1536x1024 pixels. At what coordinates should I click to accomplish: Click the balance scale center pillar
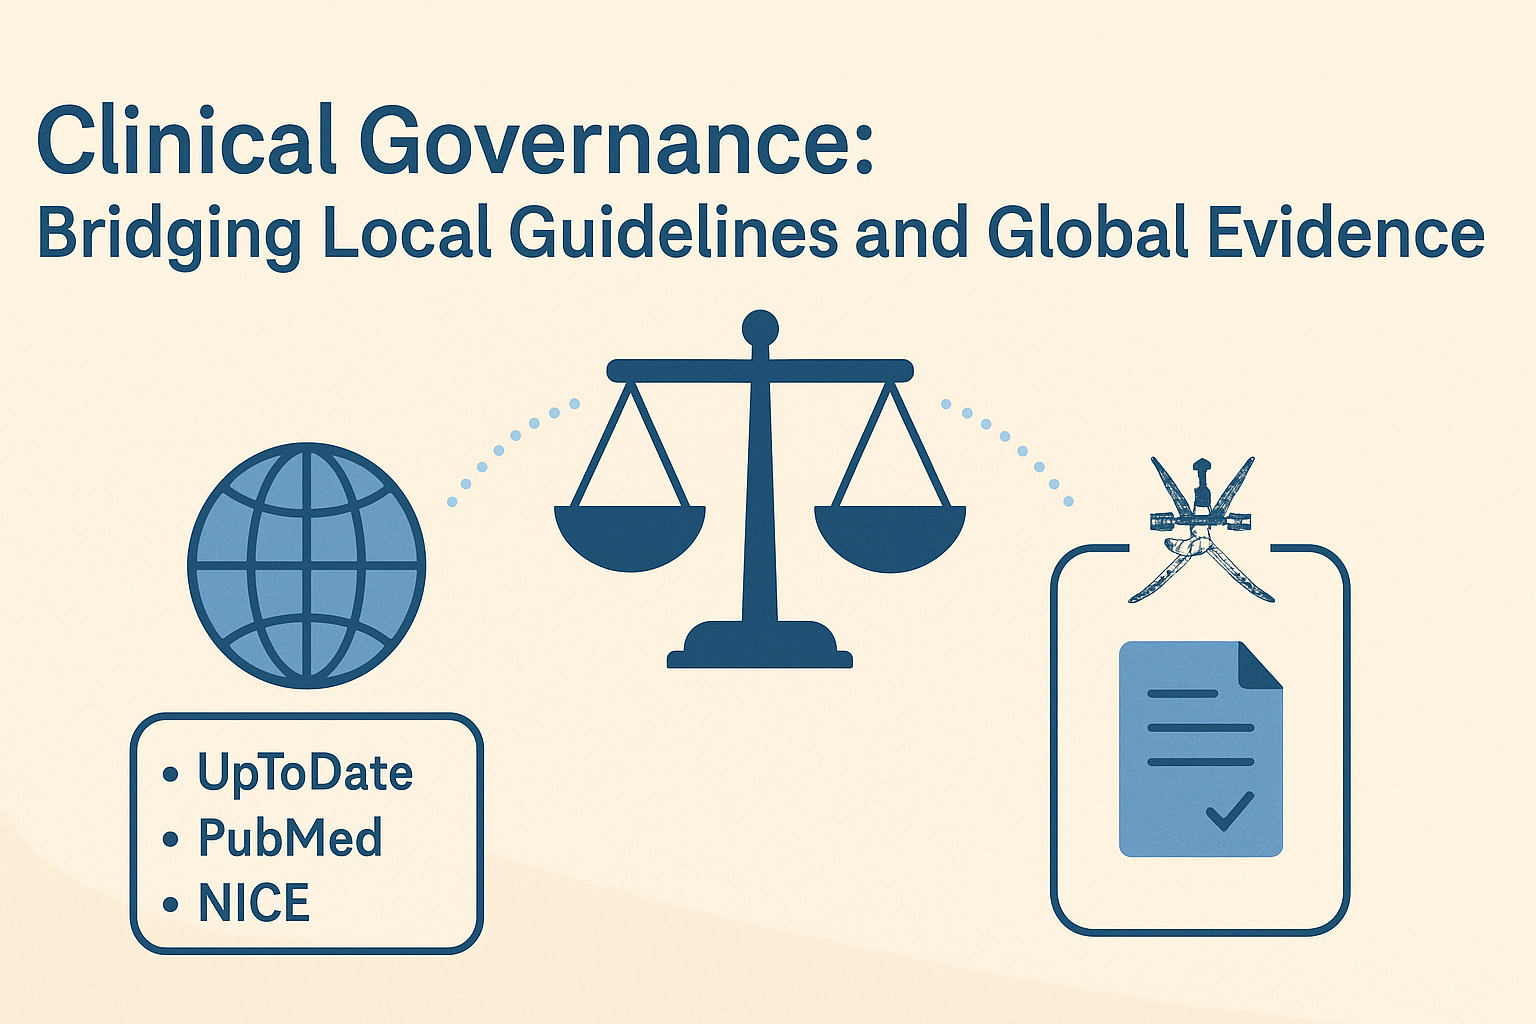[759, 500]
